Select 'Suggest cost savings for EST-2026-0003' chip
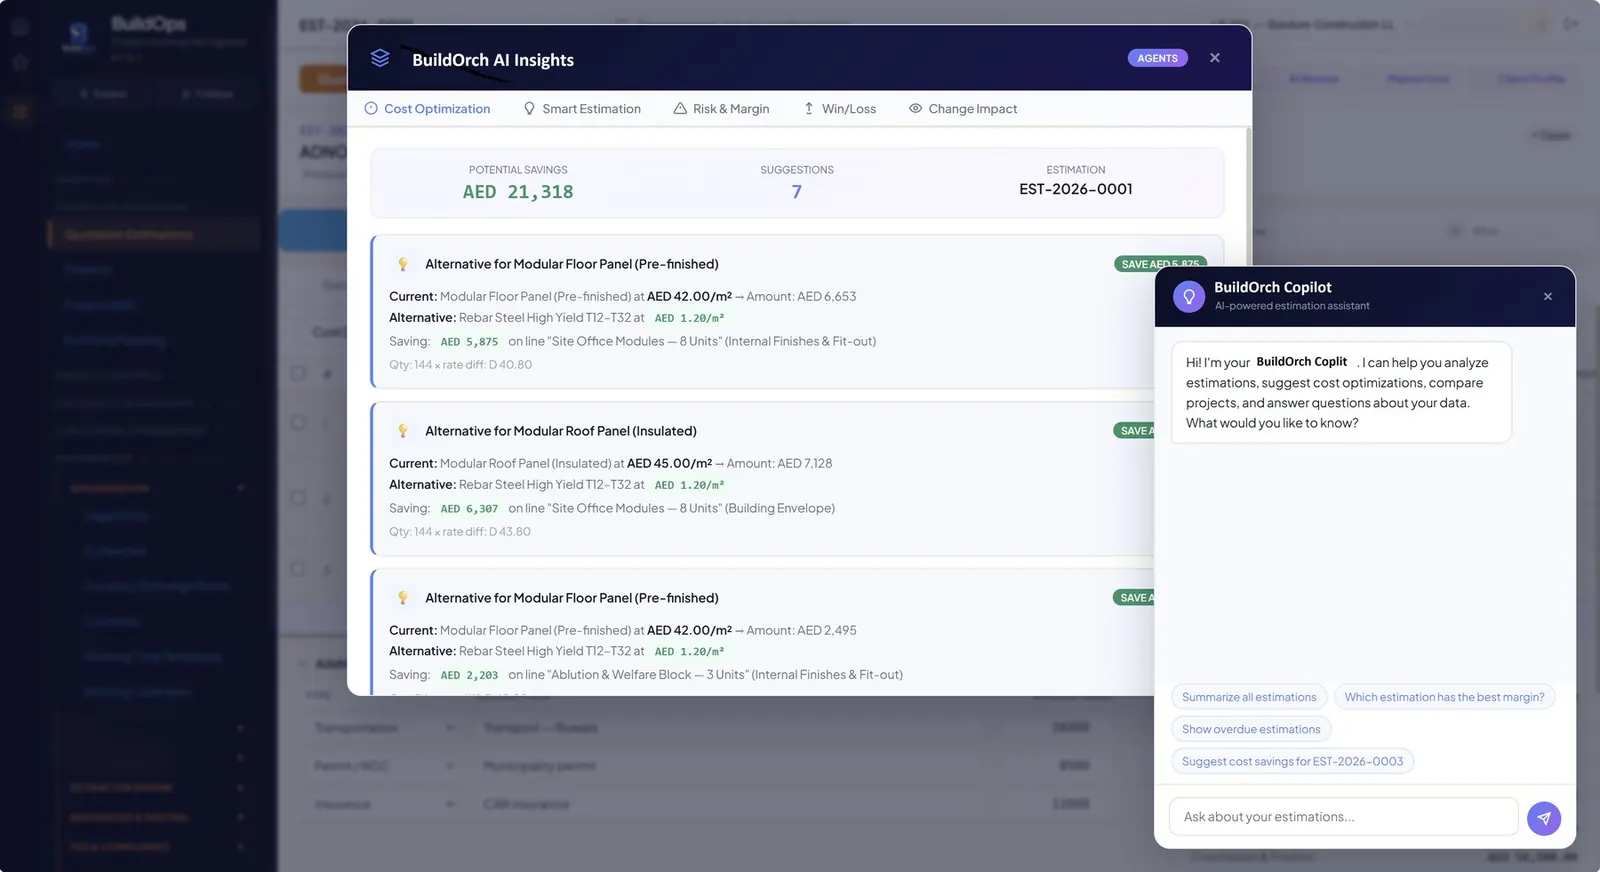 click(x=1292, y=761)
